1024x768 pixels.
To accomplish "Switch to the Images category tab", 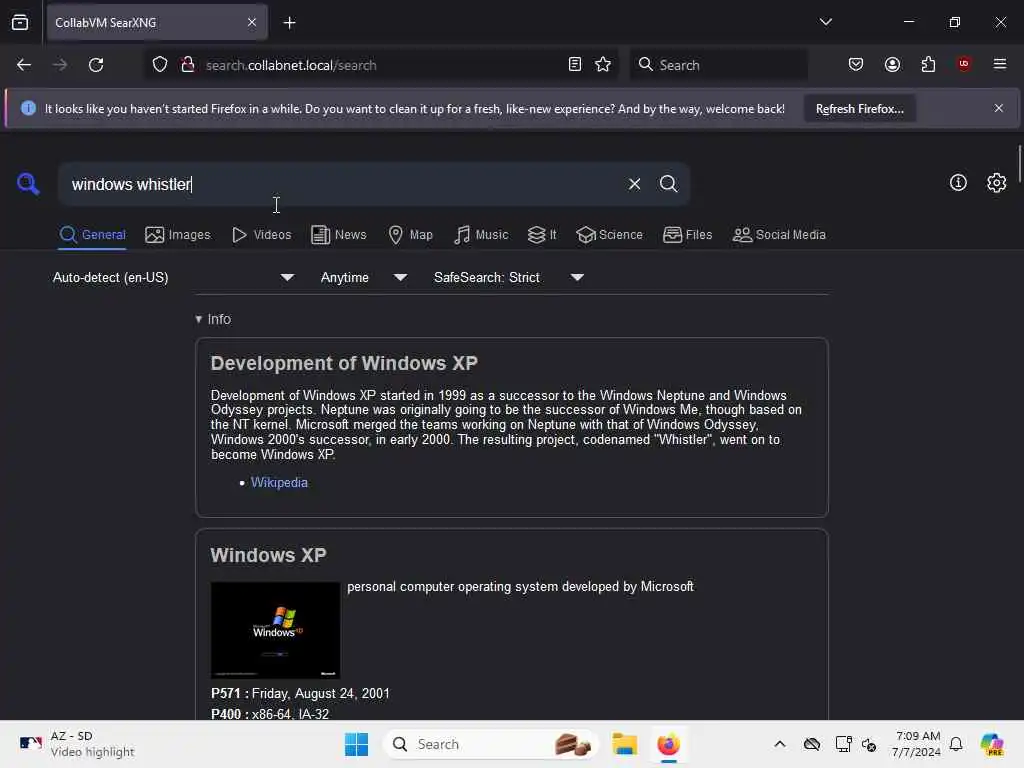I will 178,234.
